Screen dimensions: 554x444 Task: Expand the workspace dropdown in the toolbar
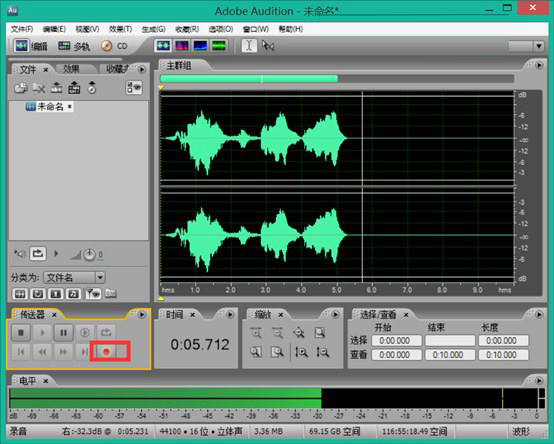[539, 46]
